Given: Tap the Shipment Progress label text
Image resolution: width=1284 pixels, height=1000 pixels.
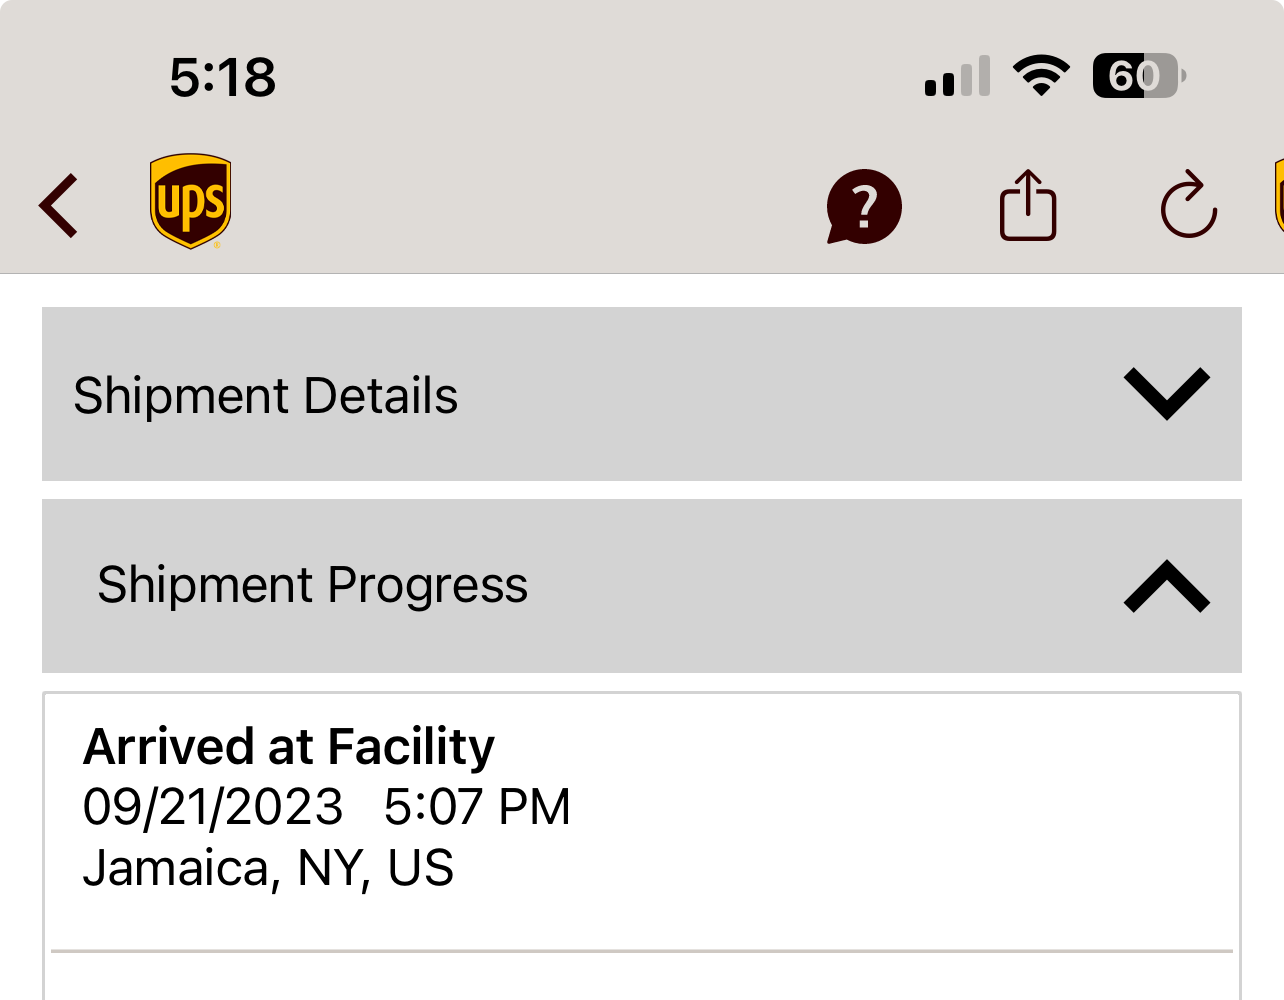Looking at the screenshot, I should point(312,586).
